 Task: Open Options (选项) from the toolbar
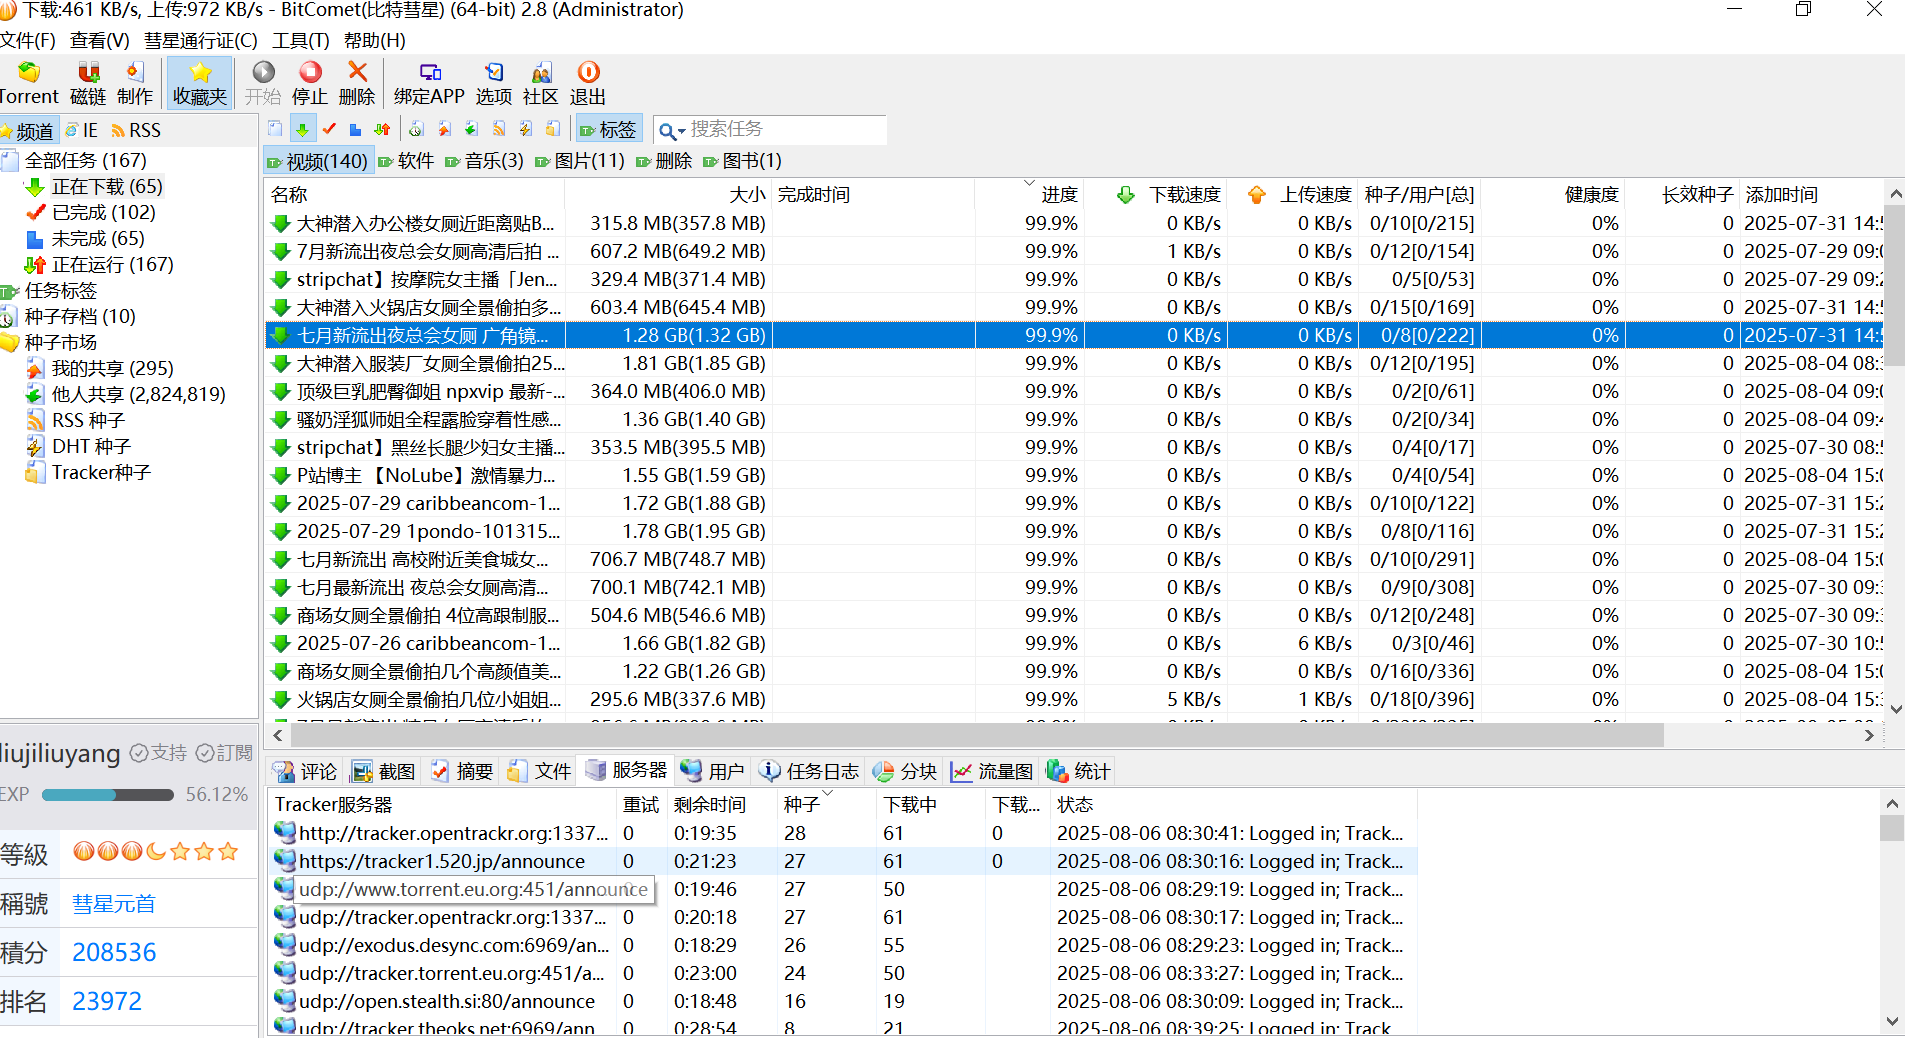tap(493, 82)
